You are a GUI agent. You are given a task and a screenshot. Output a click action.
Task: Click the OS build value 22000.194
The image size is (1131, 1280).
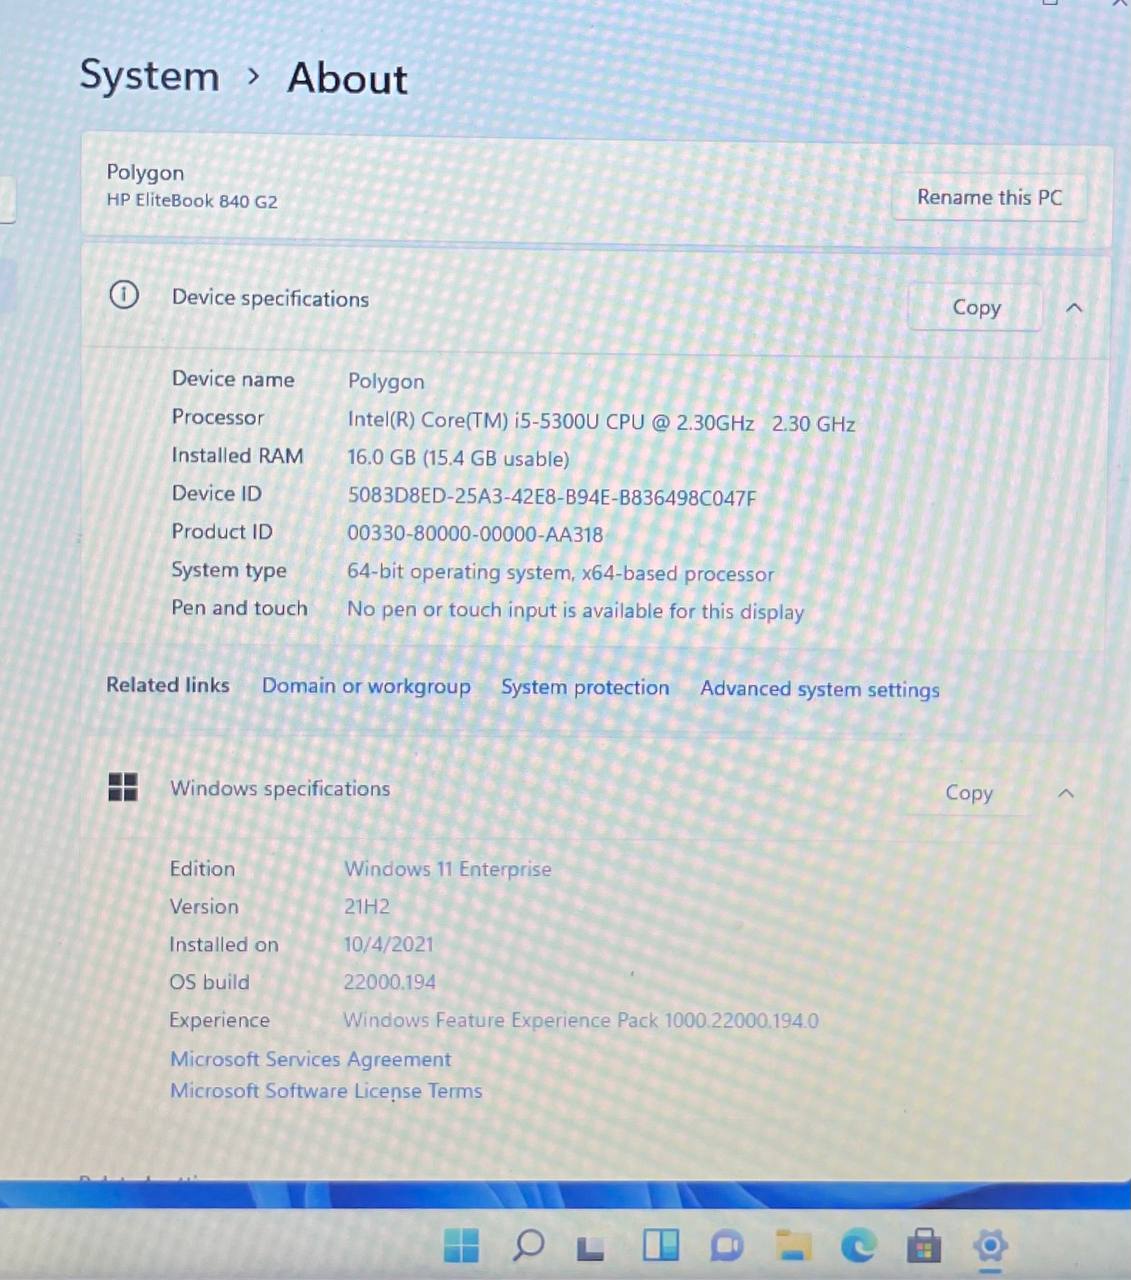coord(389,982)
